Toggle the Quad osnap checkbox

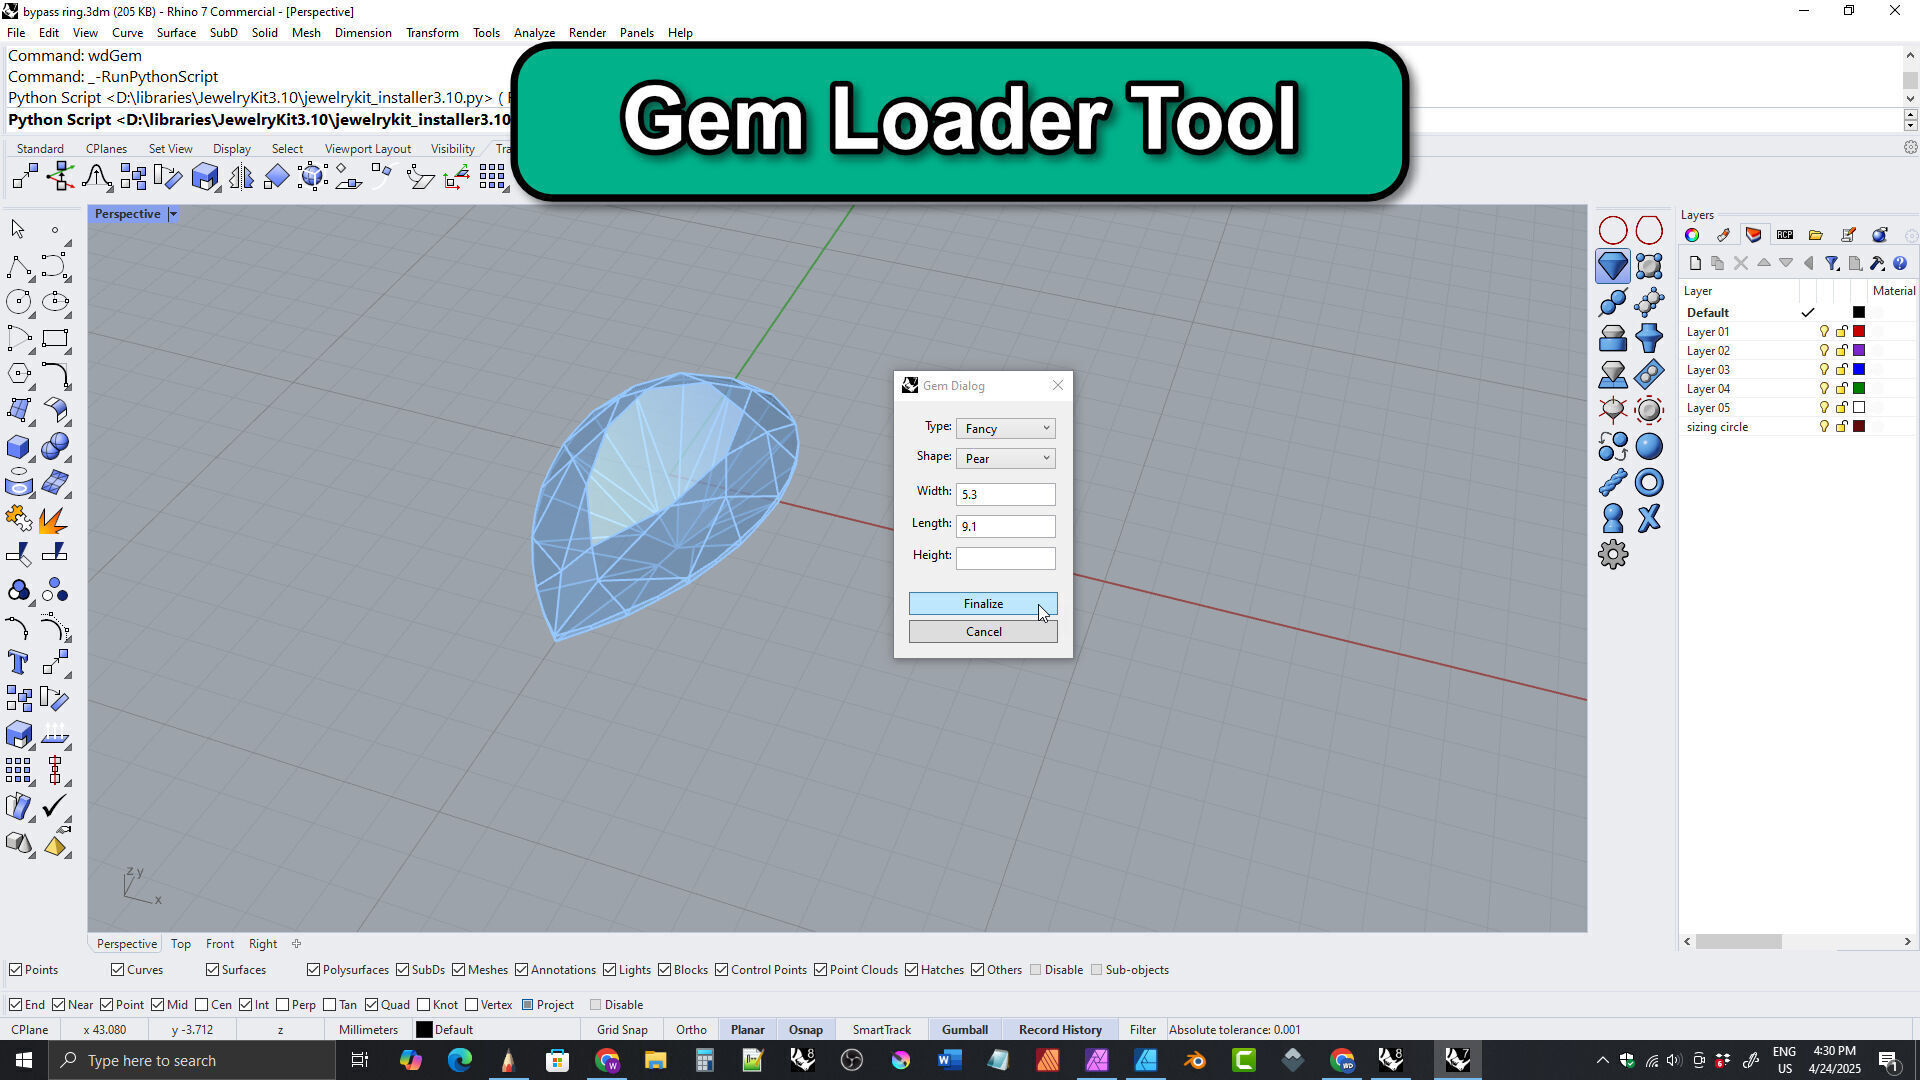point(372,1005)
